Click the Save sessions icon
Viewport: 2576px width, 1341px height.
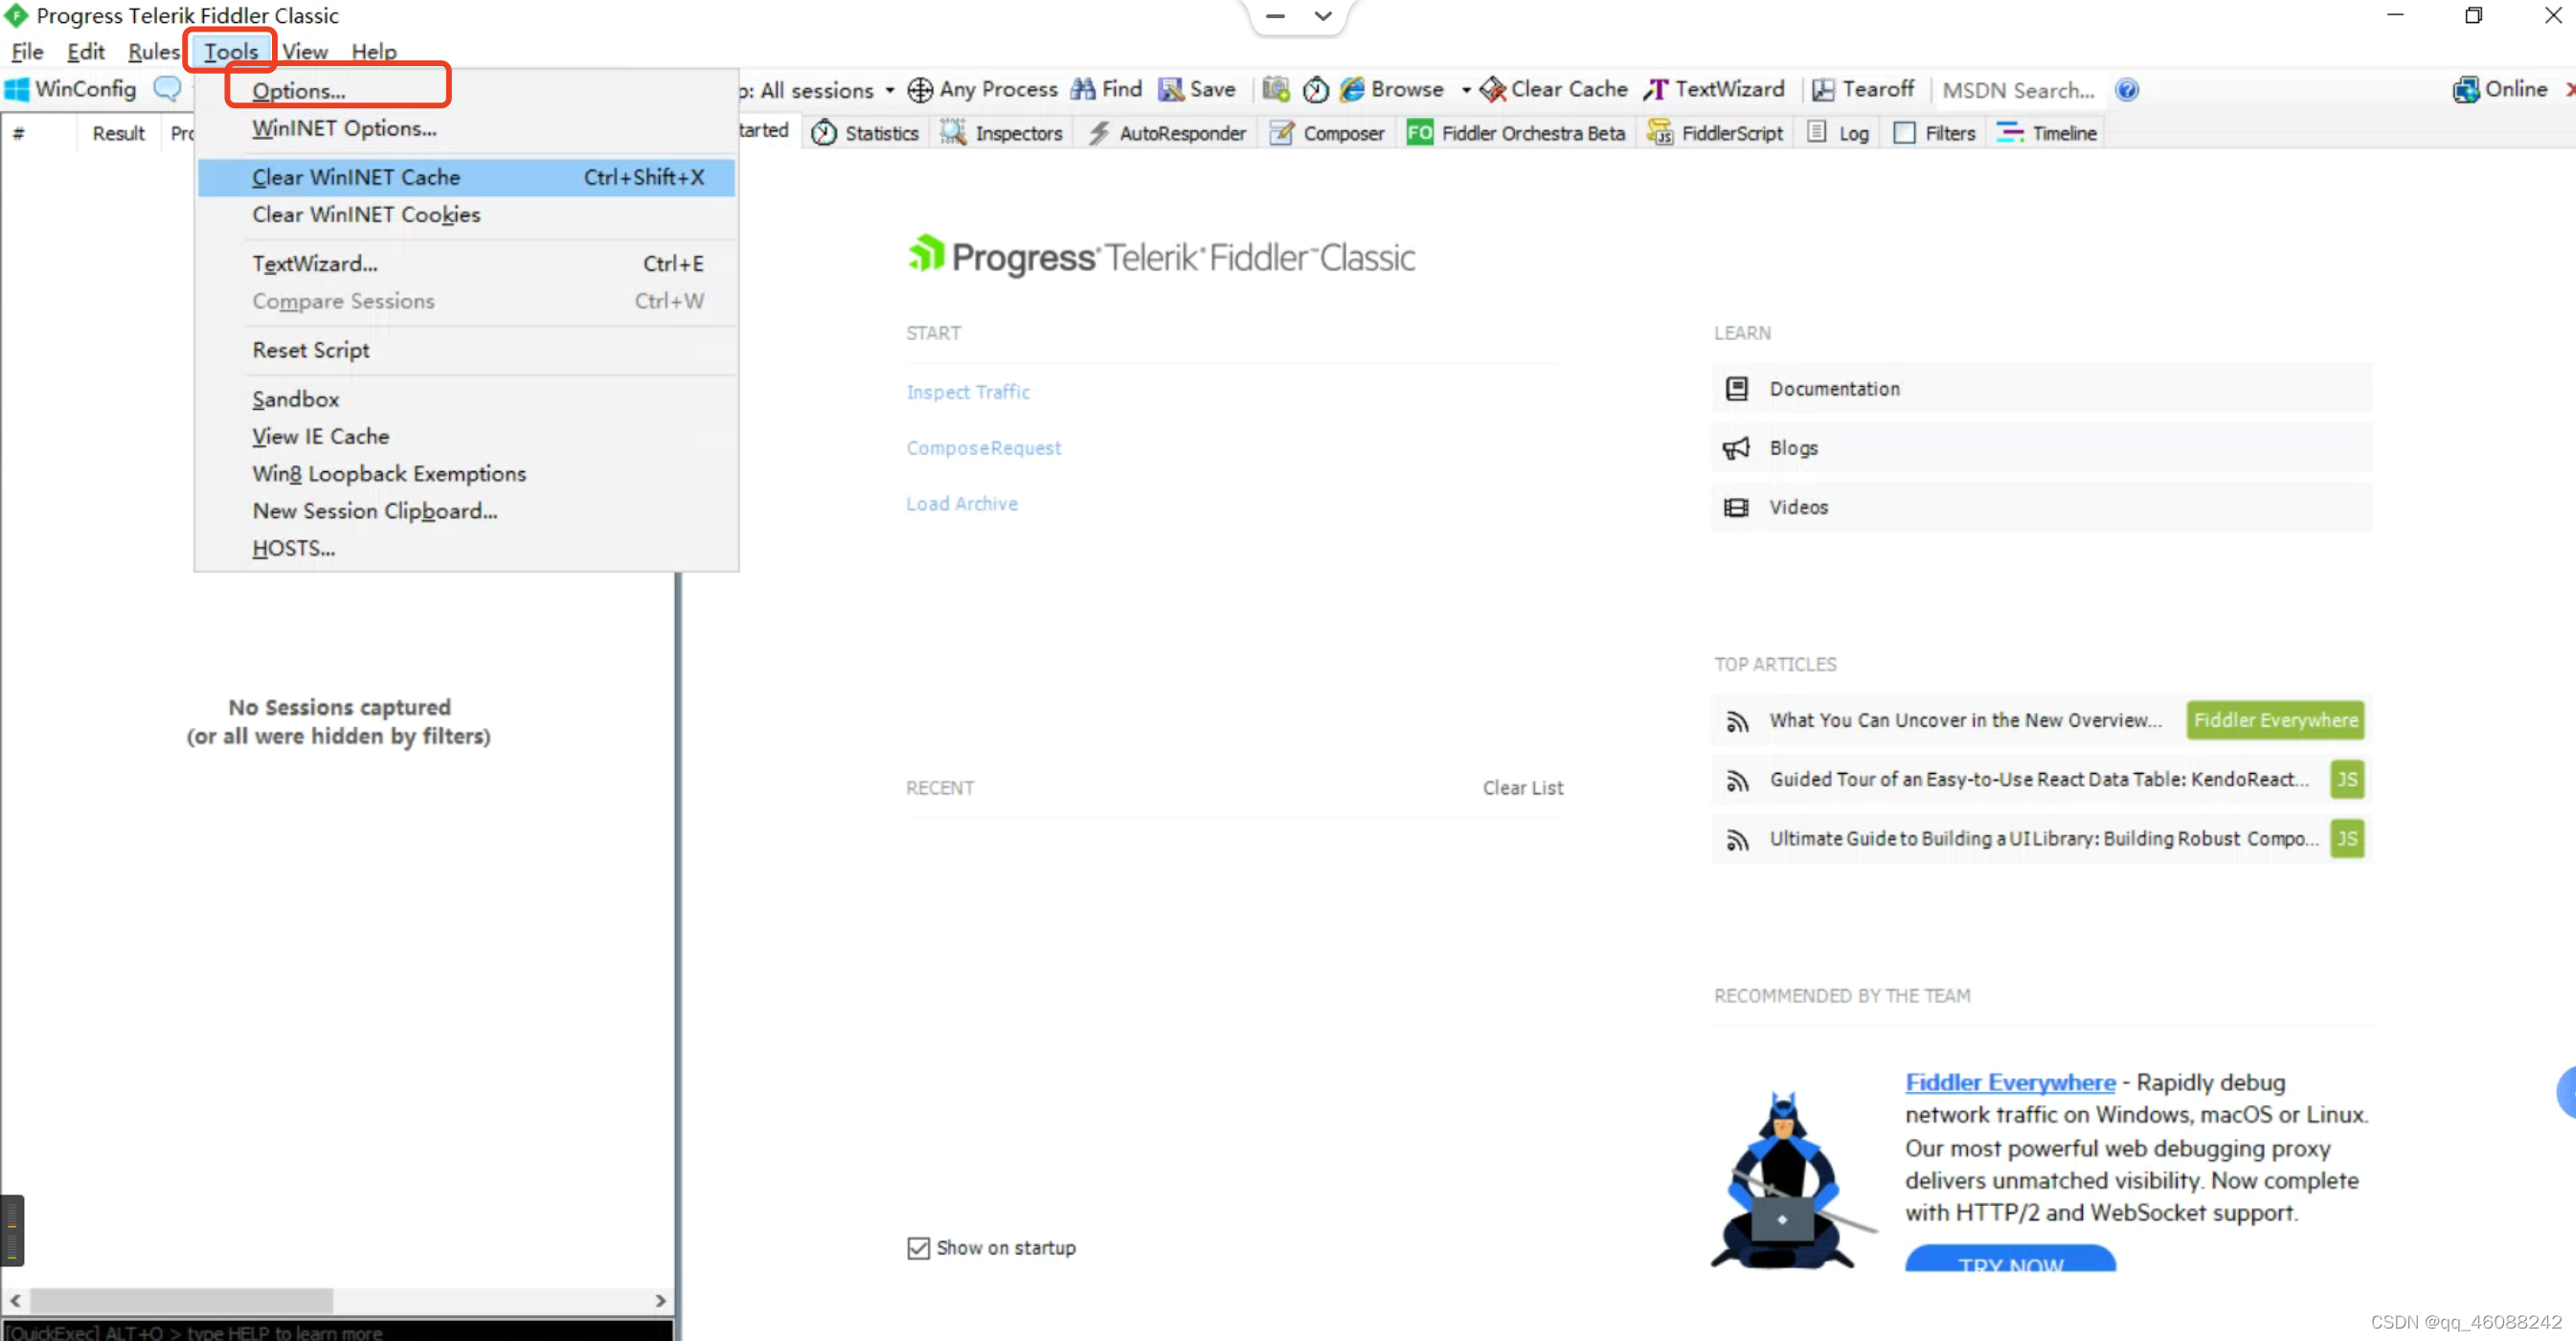click(x=1170, y=90)
